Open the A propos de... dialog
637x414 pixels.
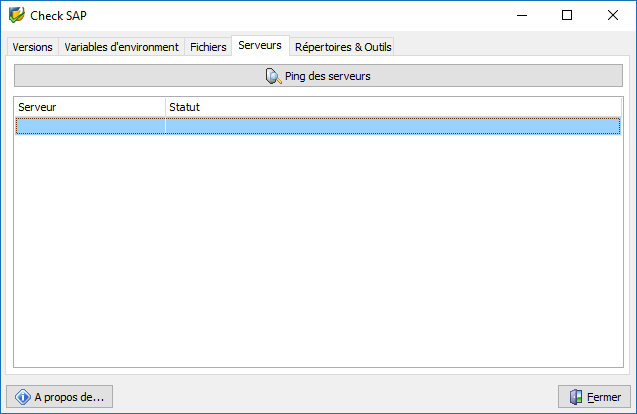60,397
